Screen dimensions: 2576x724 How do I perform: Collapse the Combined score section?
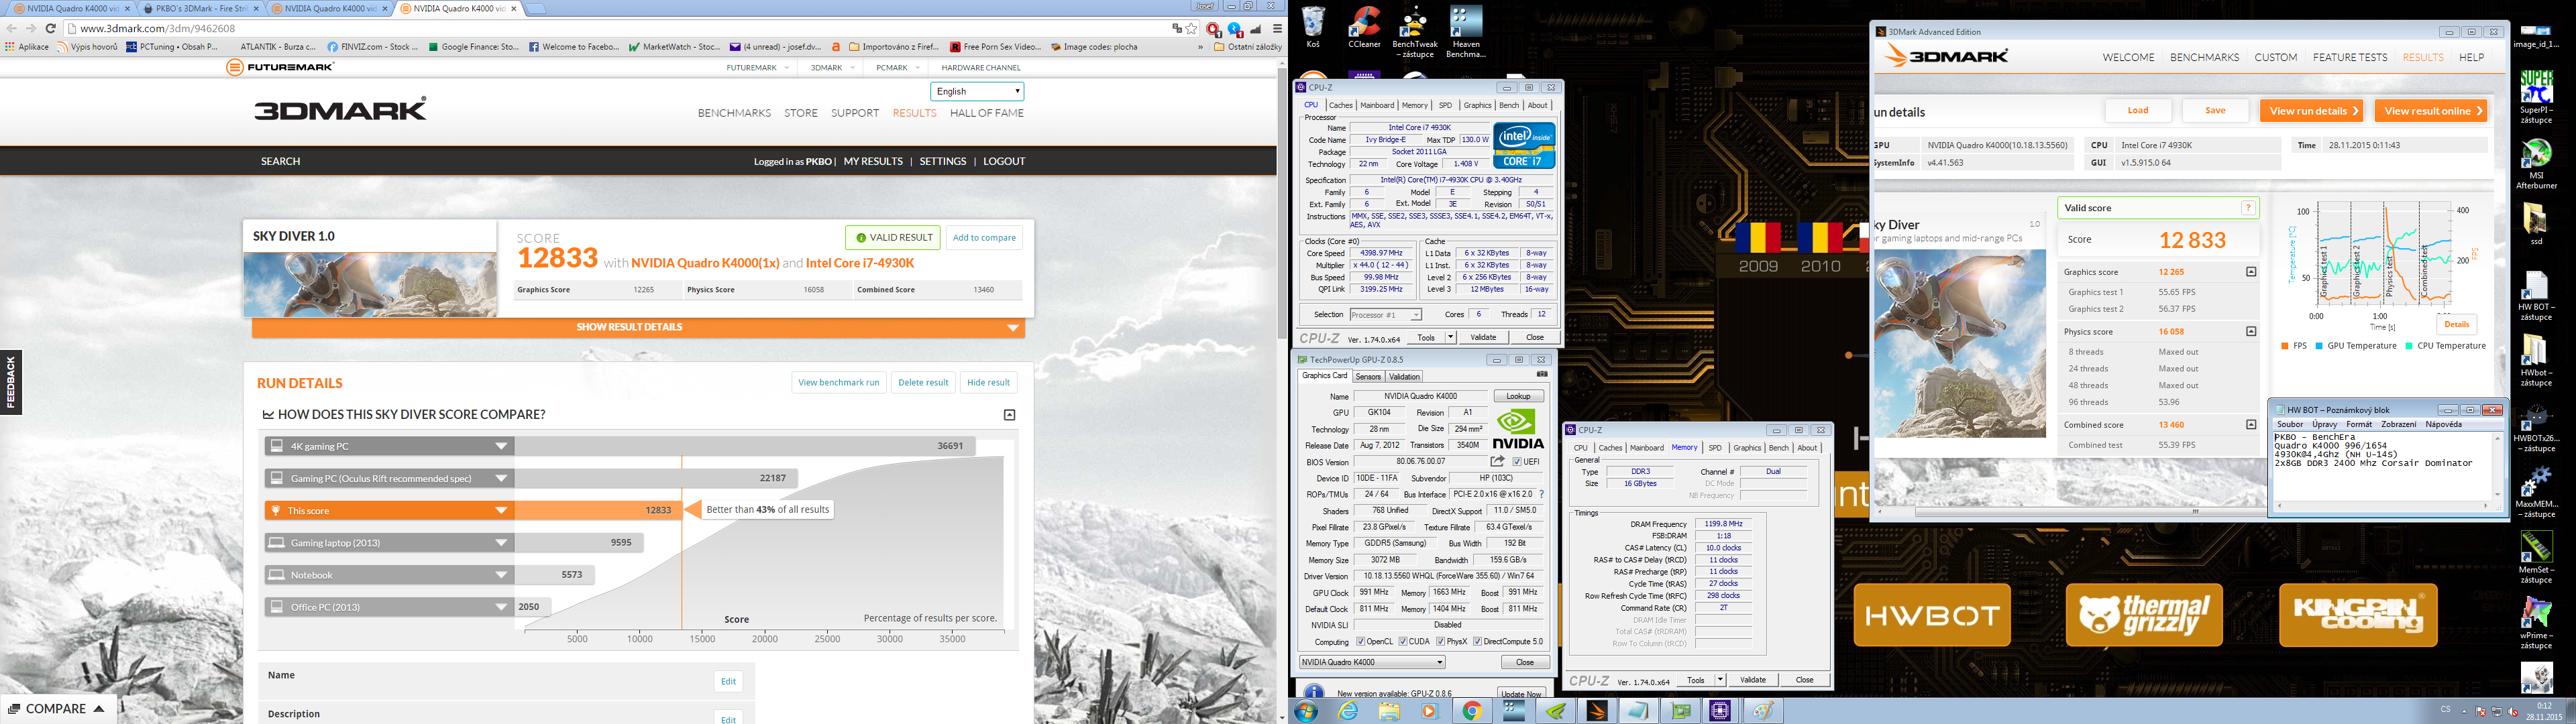point(2251,425)
